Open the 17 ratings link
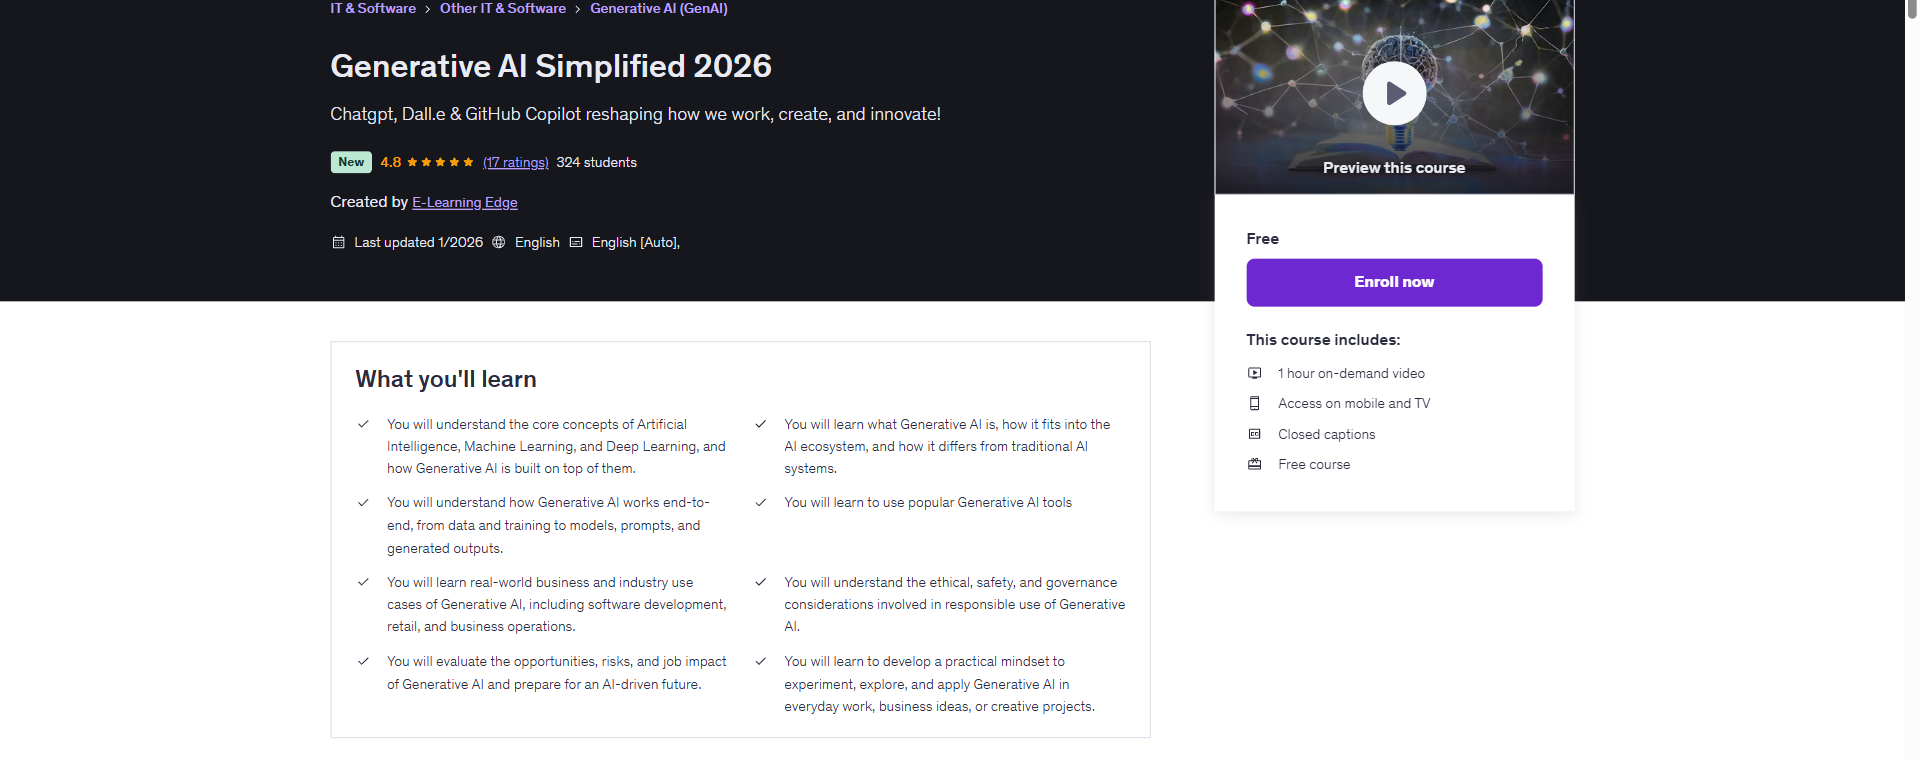1920x760 pixels. [x=515, y=162]
